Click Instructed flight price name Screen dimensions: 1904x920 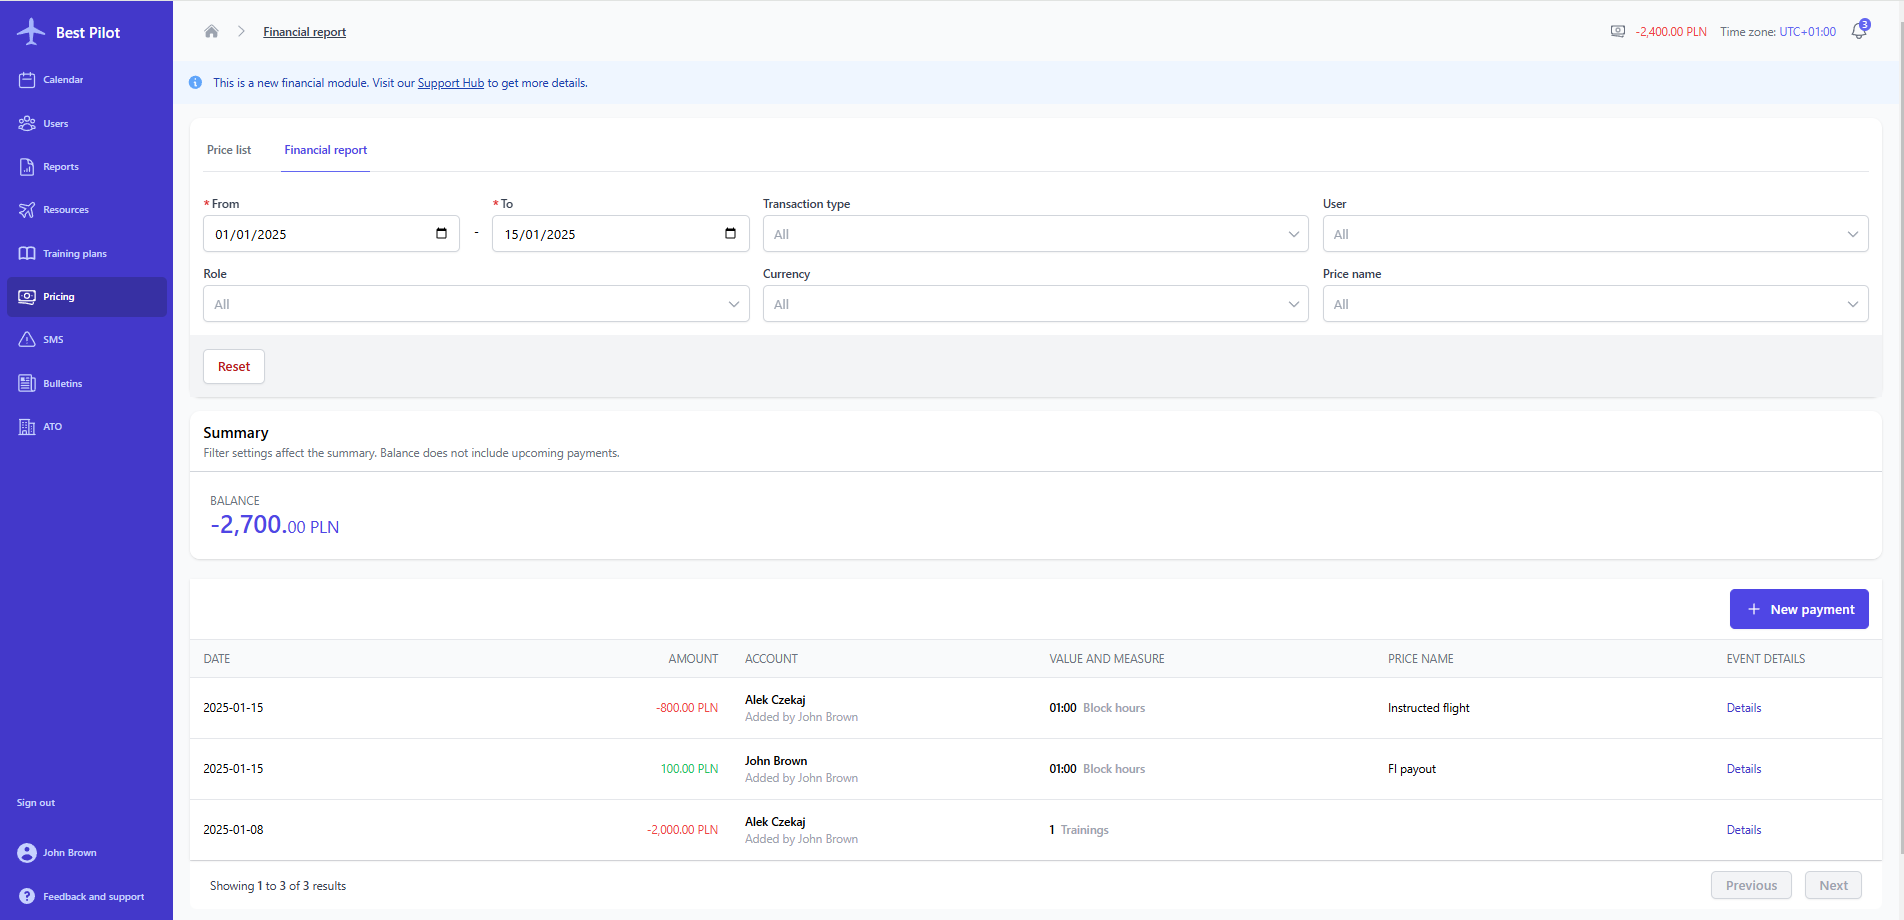pos(1429,708)
